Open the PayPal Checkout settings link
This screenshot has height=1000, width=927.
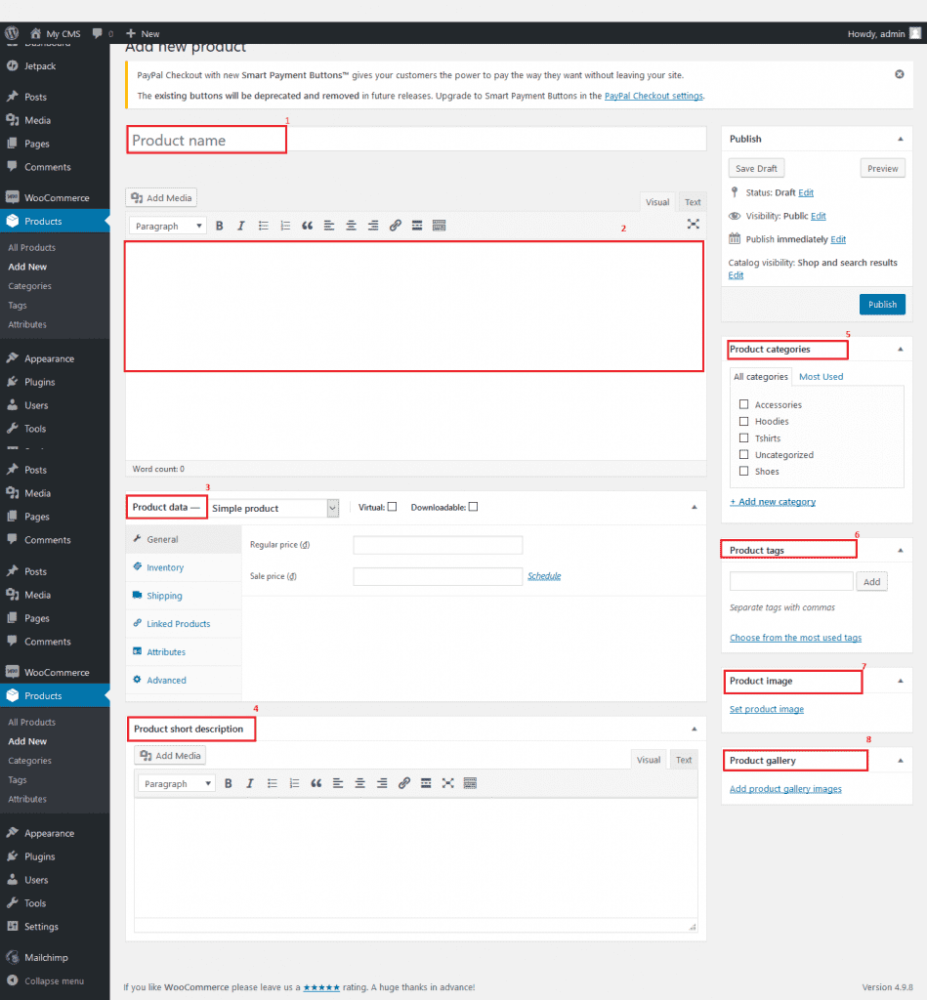653,96
